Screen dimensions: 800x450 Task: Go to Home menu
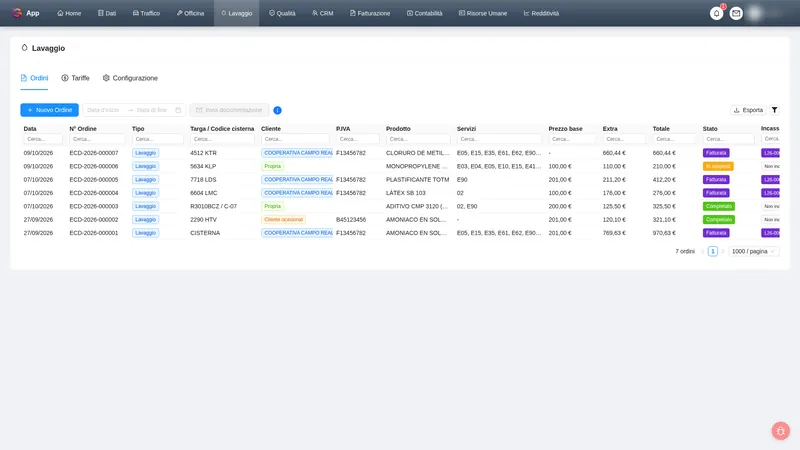(x=69, y=13)
